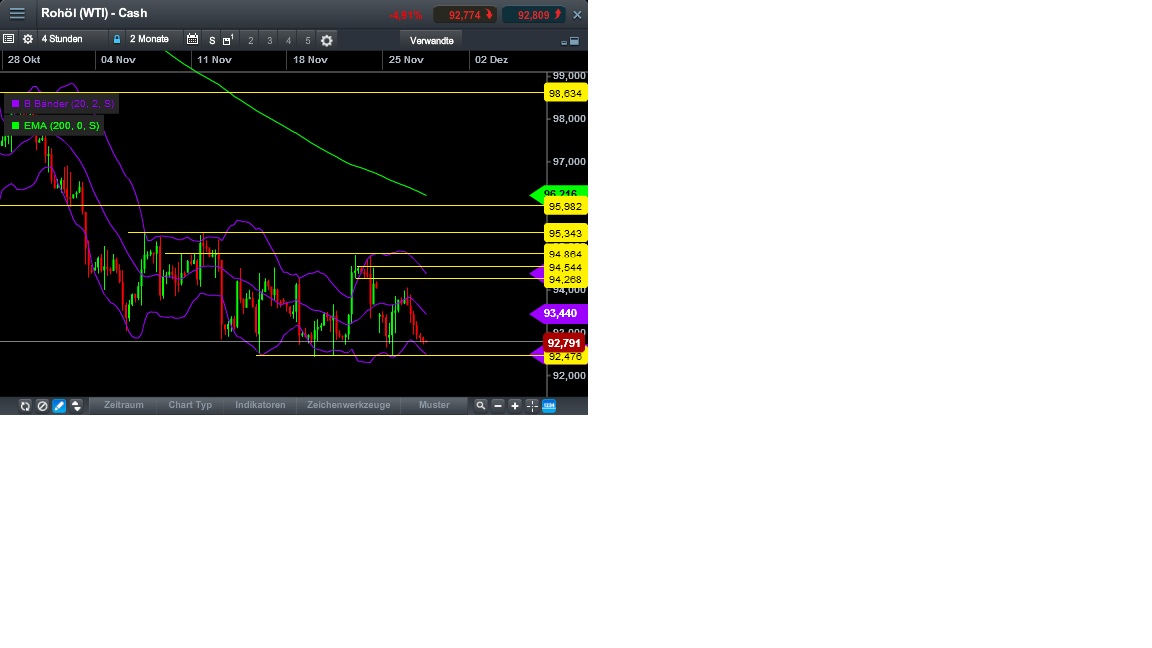Click the magnifier zoom tool

[481, 405]
